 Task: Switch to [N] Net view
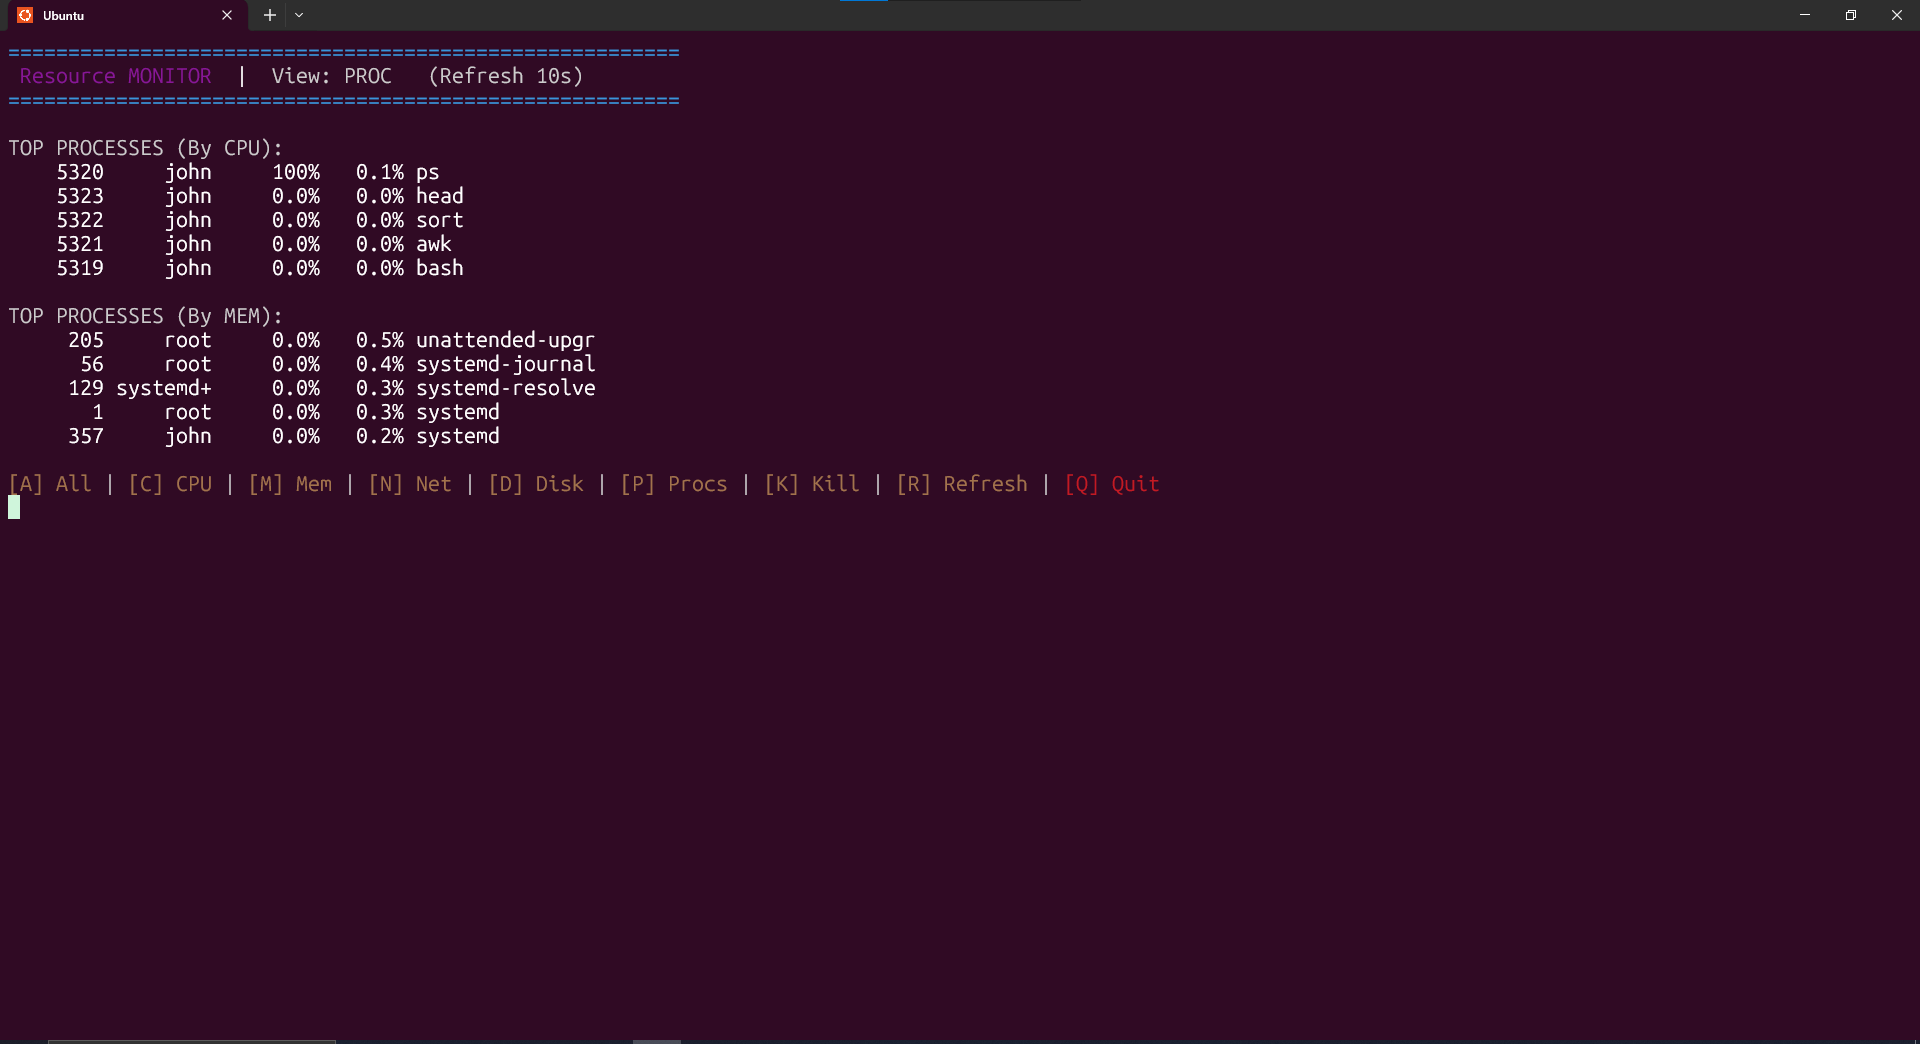[410, 483]
